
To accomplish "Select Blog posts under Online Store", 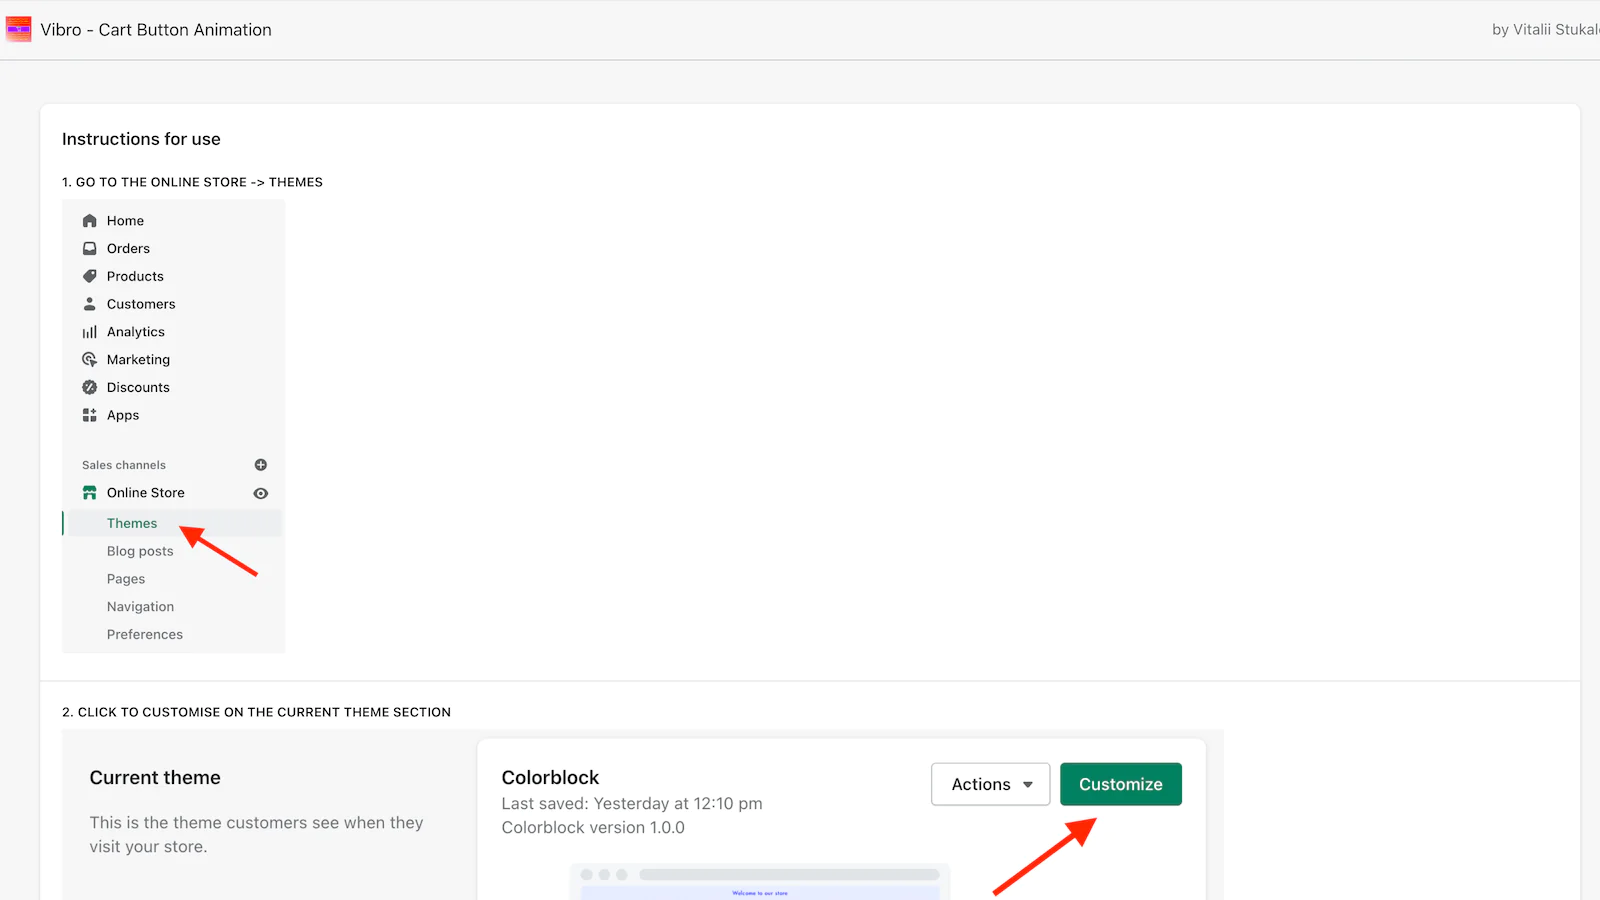I will [x=140, y=551].
